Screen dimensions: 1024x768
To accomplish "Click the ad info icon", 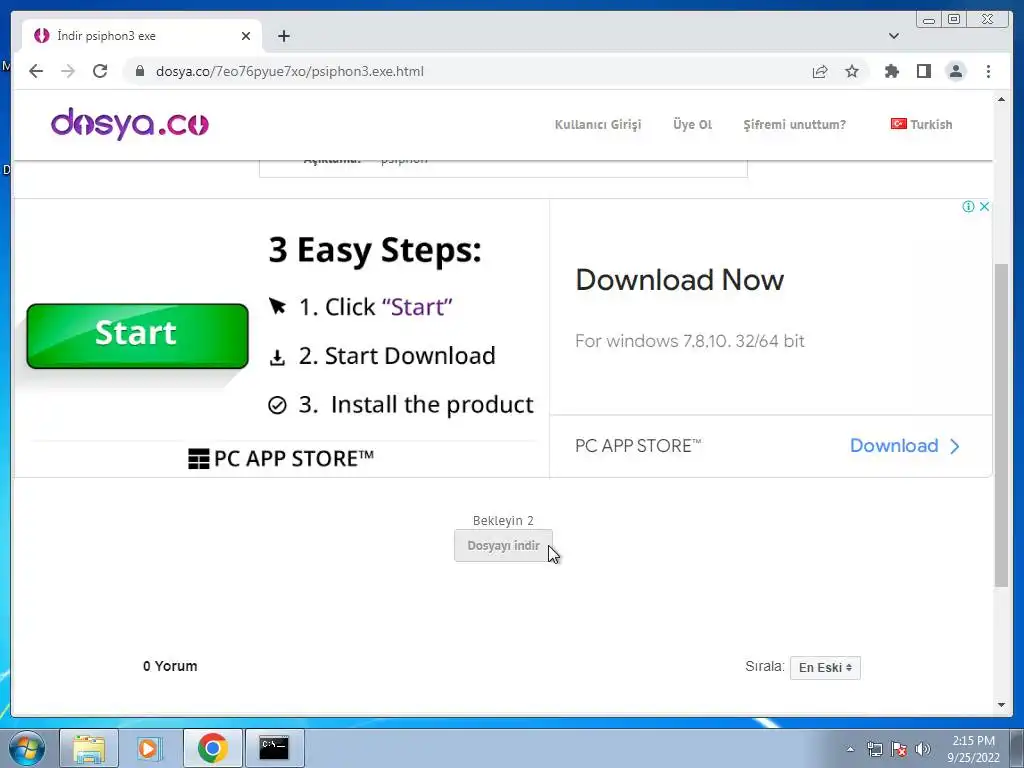I will pyautogui.click(x=968, y=206).
